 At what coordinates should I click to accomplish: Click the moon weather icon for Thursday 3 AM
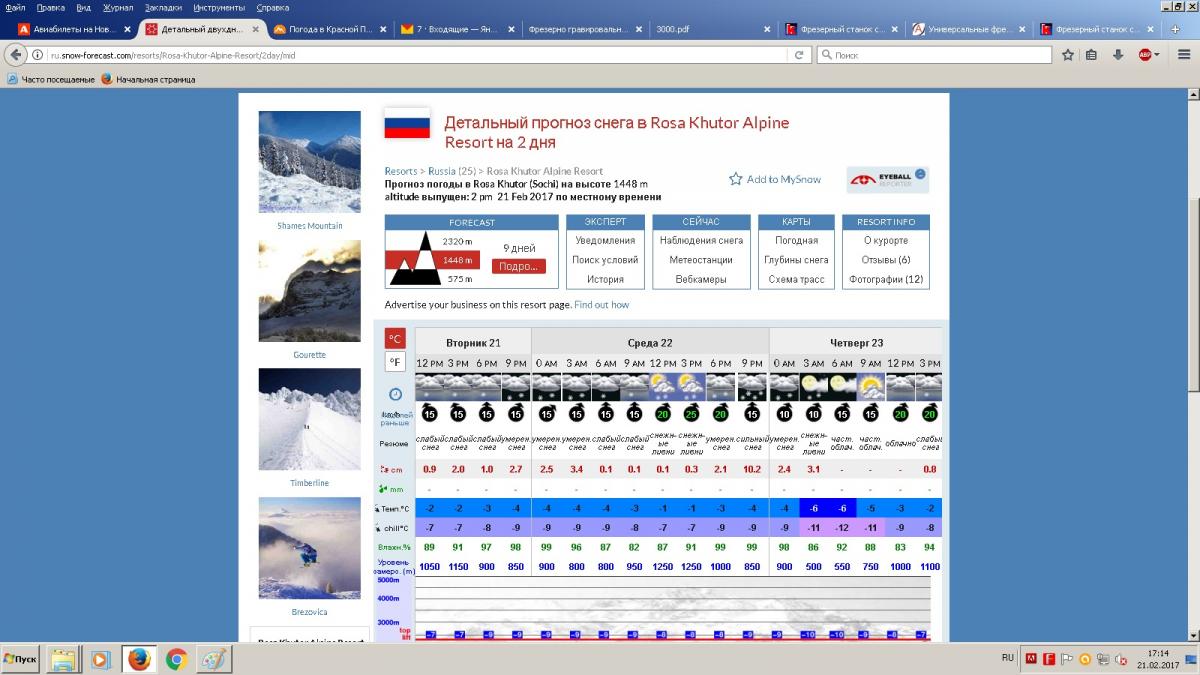pos(813,387)
